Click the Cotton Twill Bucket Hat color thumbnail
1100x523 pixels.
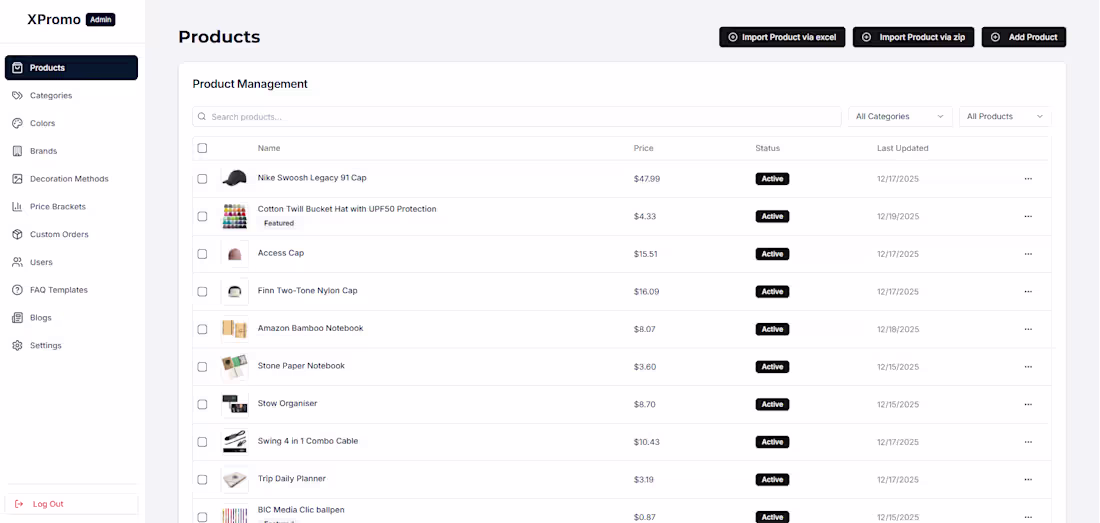pyautogui.click(x=234, y=216)
